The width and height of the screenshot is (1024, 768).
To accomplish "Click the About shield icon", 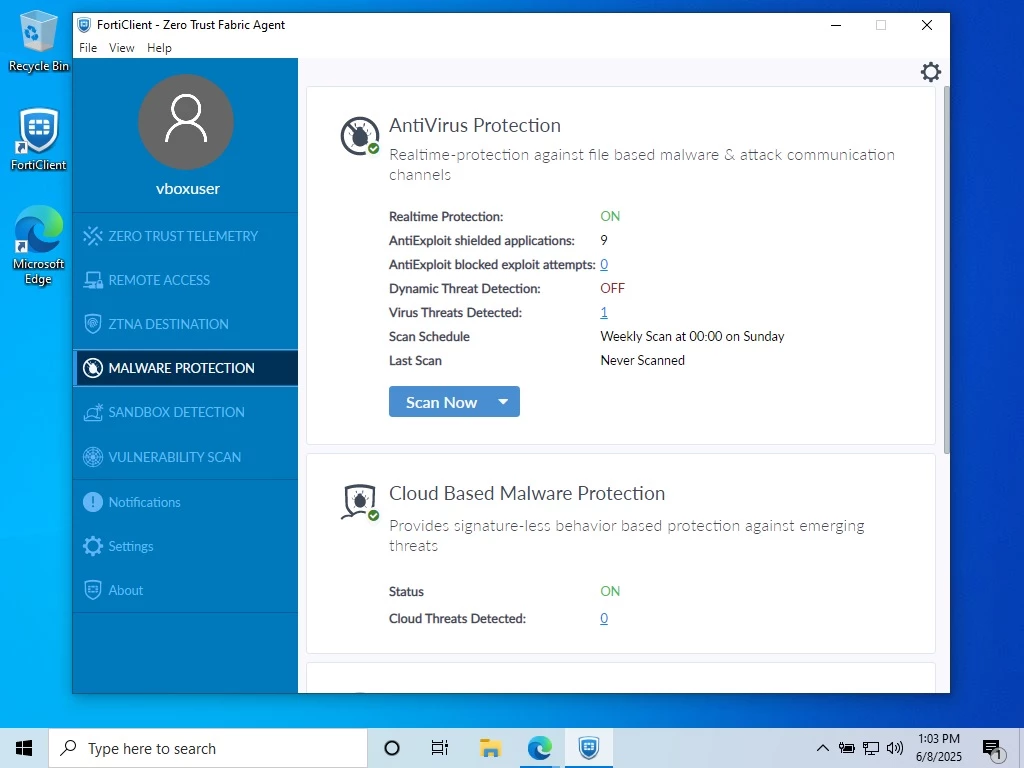I will (x=93, y=590).
